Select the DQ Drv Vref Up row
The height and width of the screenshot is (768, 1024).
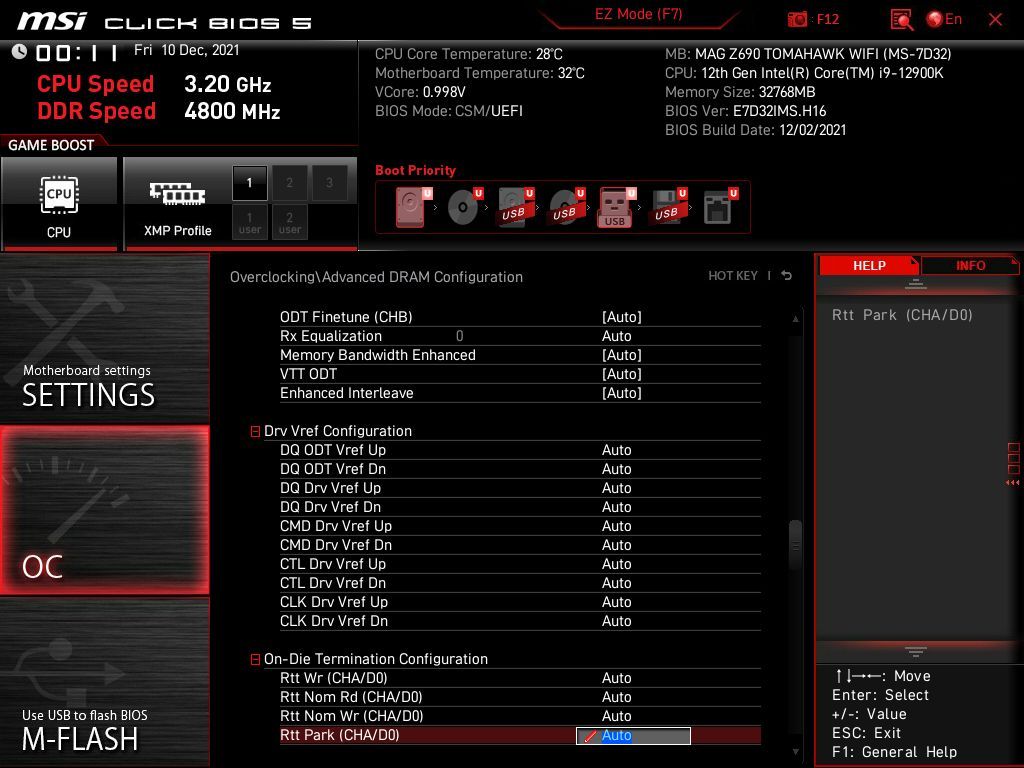520,488
